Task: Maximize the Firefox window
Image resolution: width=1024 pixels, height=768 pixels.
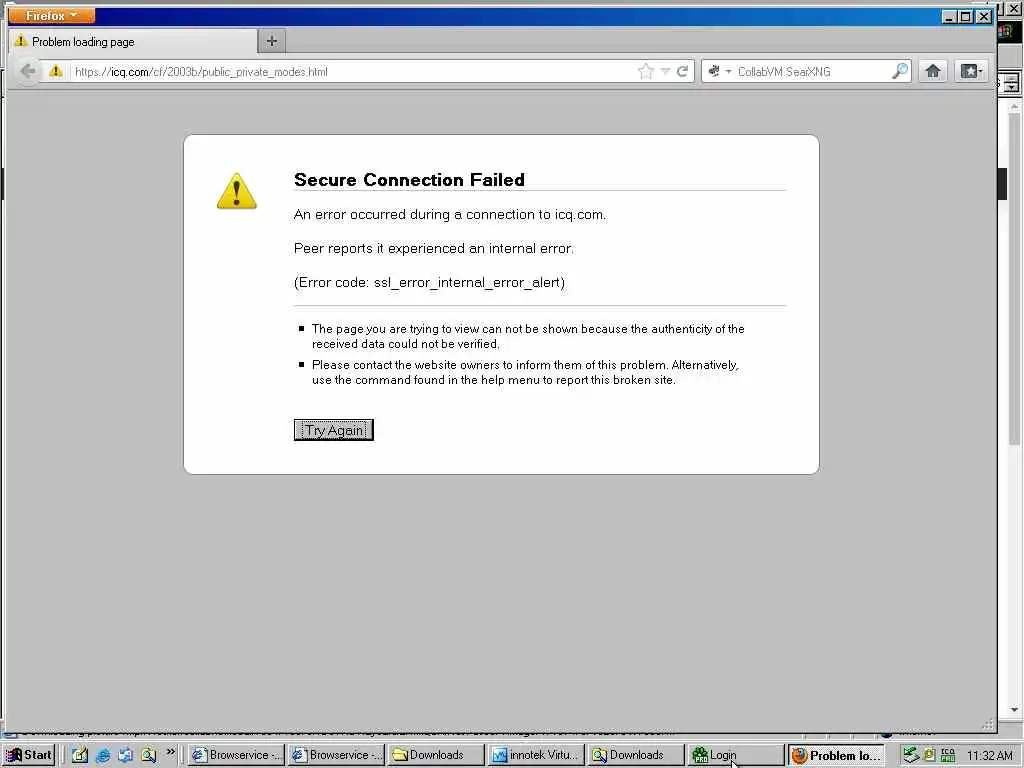Action: tap(967, 16)
